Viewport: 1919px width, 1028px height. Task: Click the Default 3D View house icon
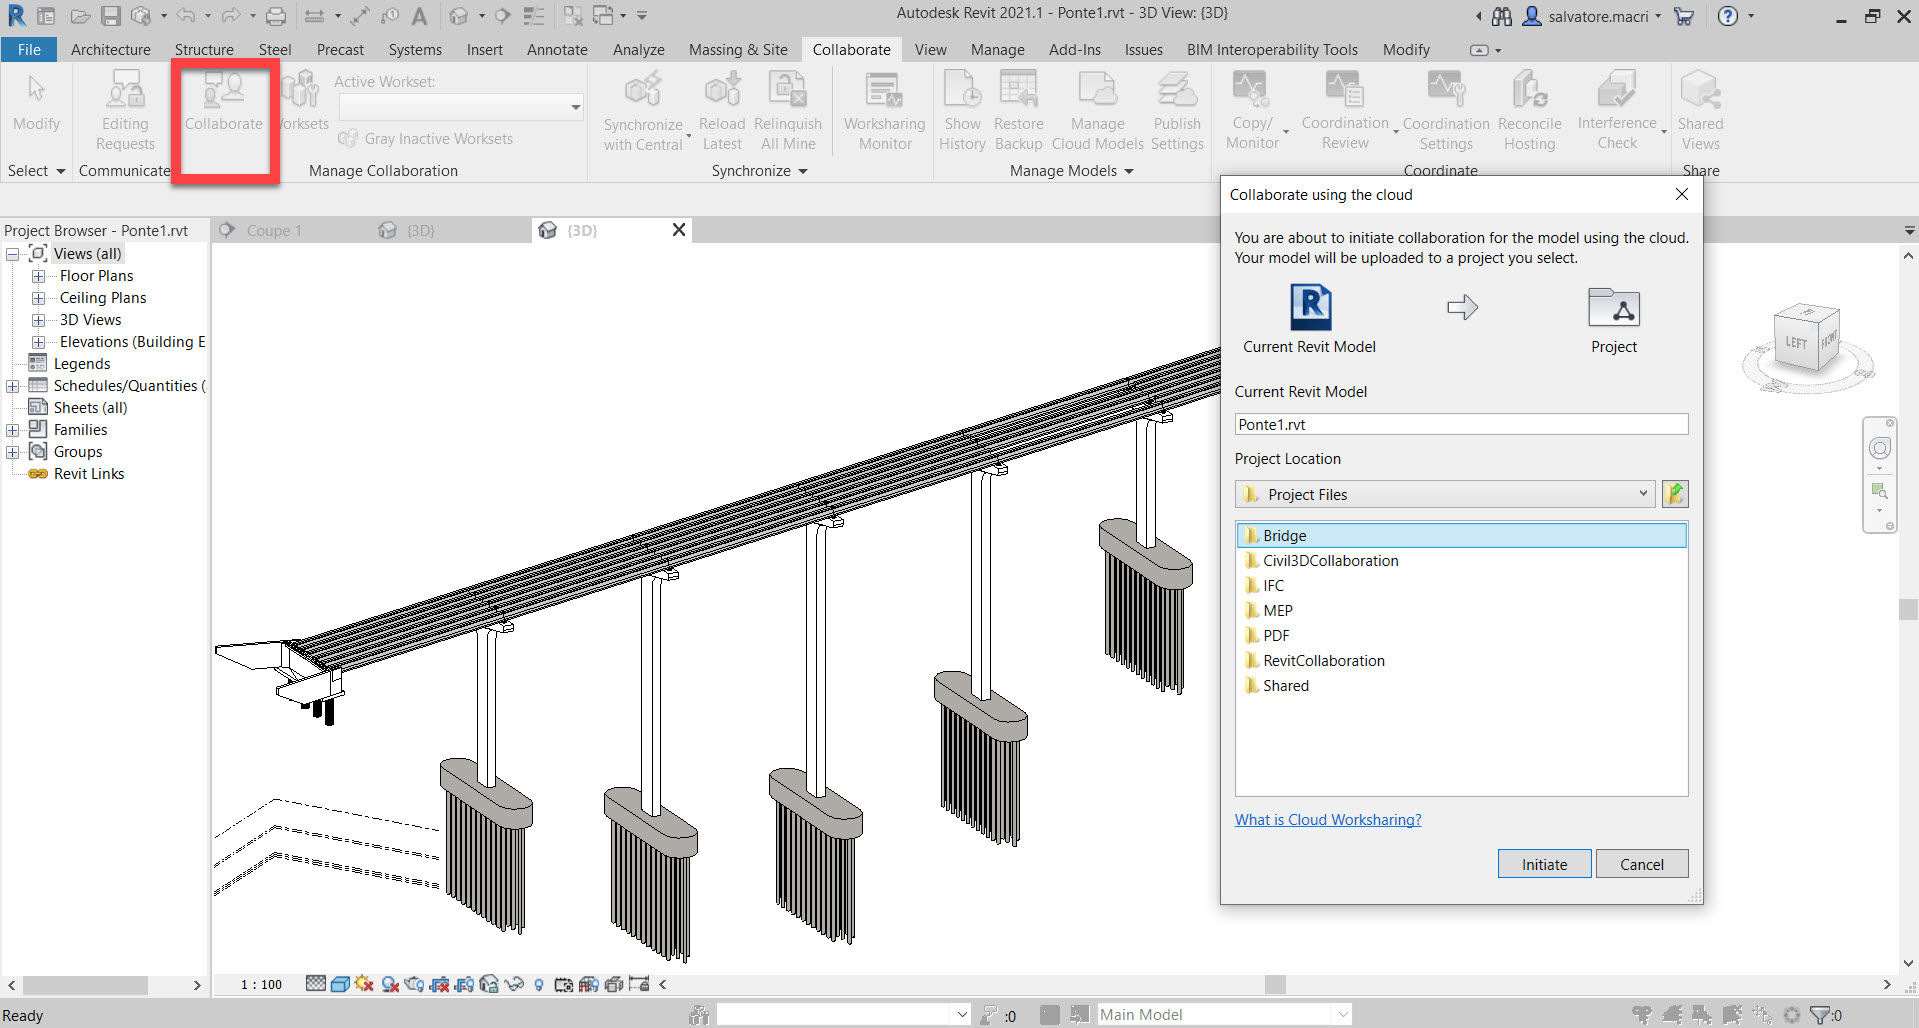click(x=458, y=16)
